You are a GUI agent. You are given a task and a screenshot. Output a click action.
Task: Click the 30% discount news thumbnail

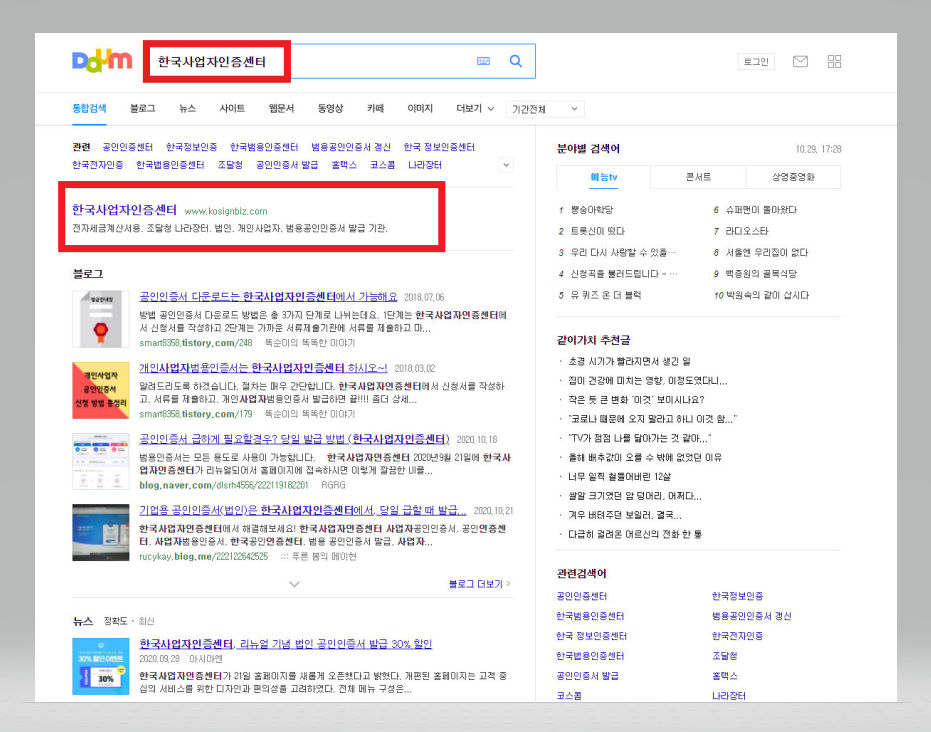[x=100, y=666]
